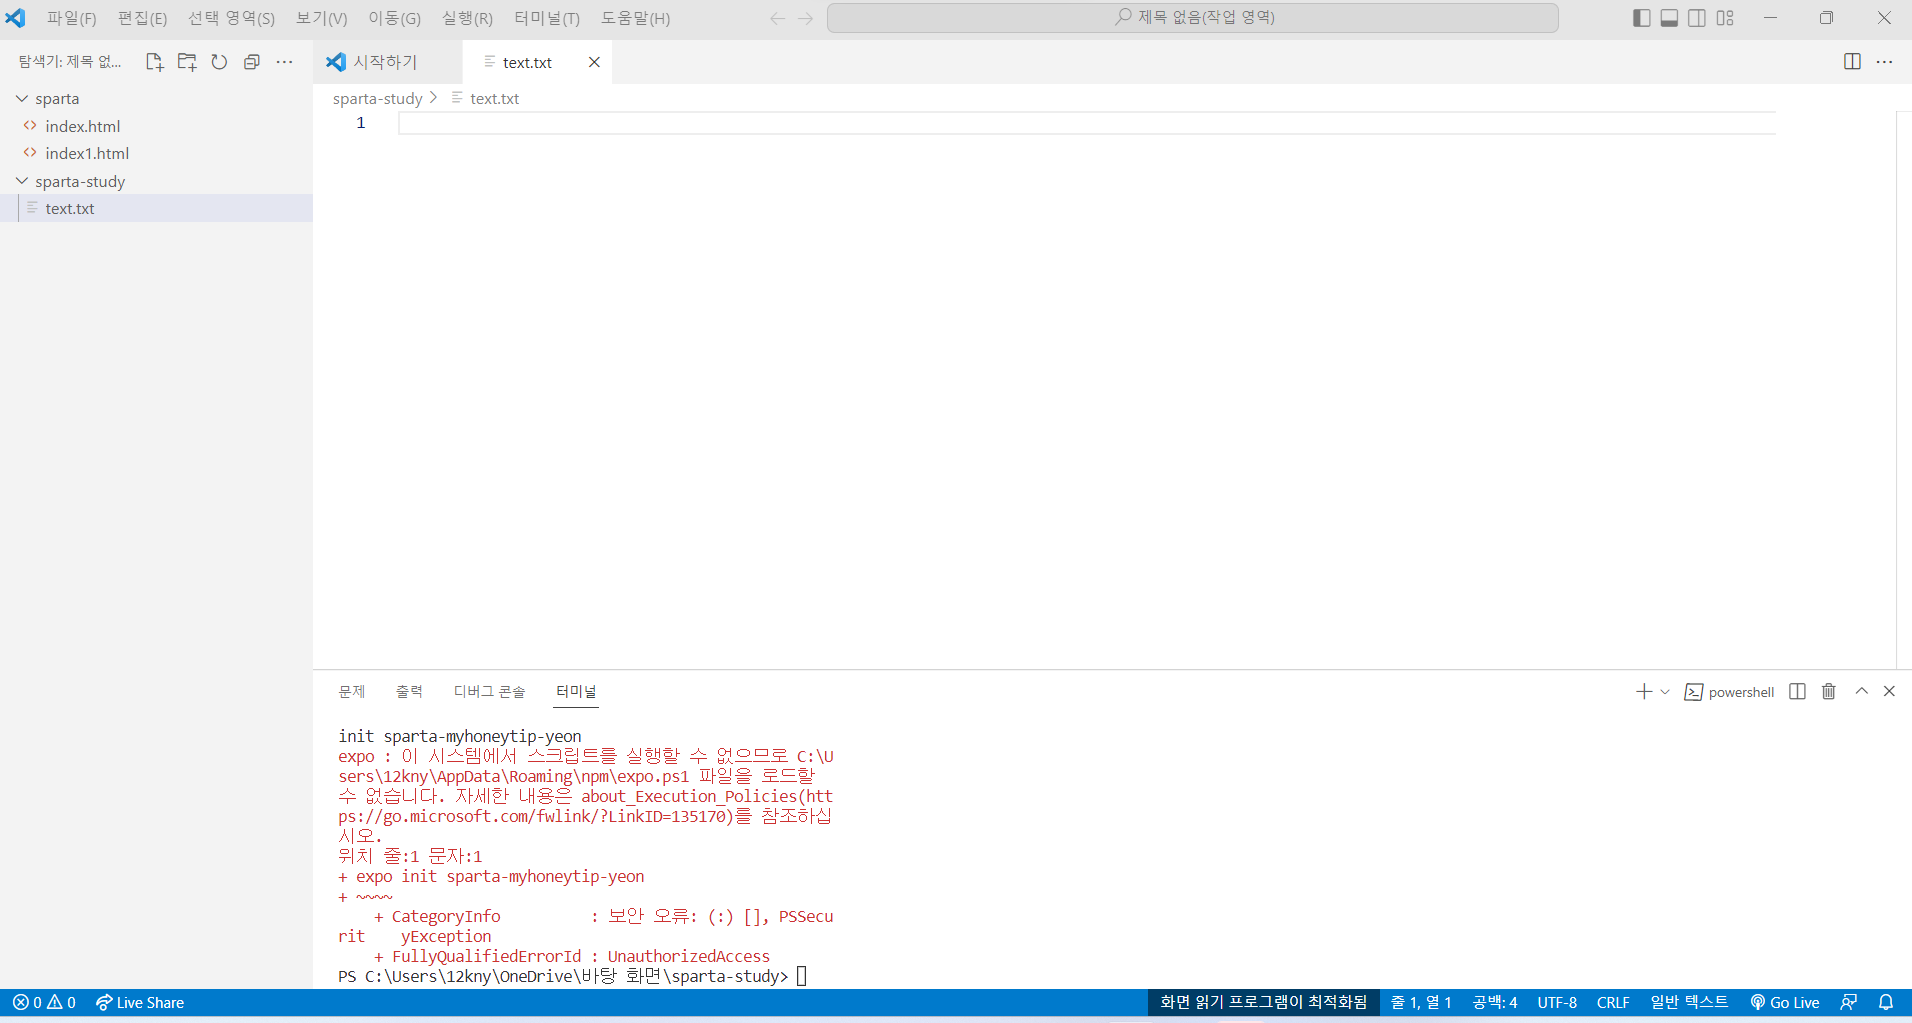Open index1.html in the explorer

[156, 153]
